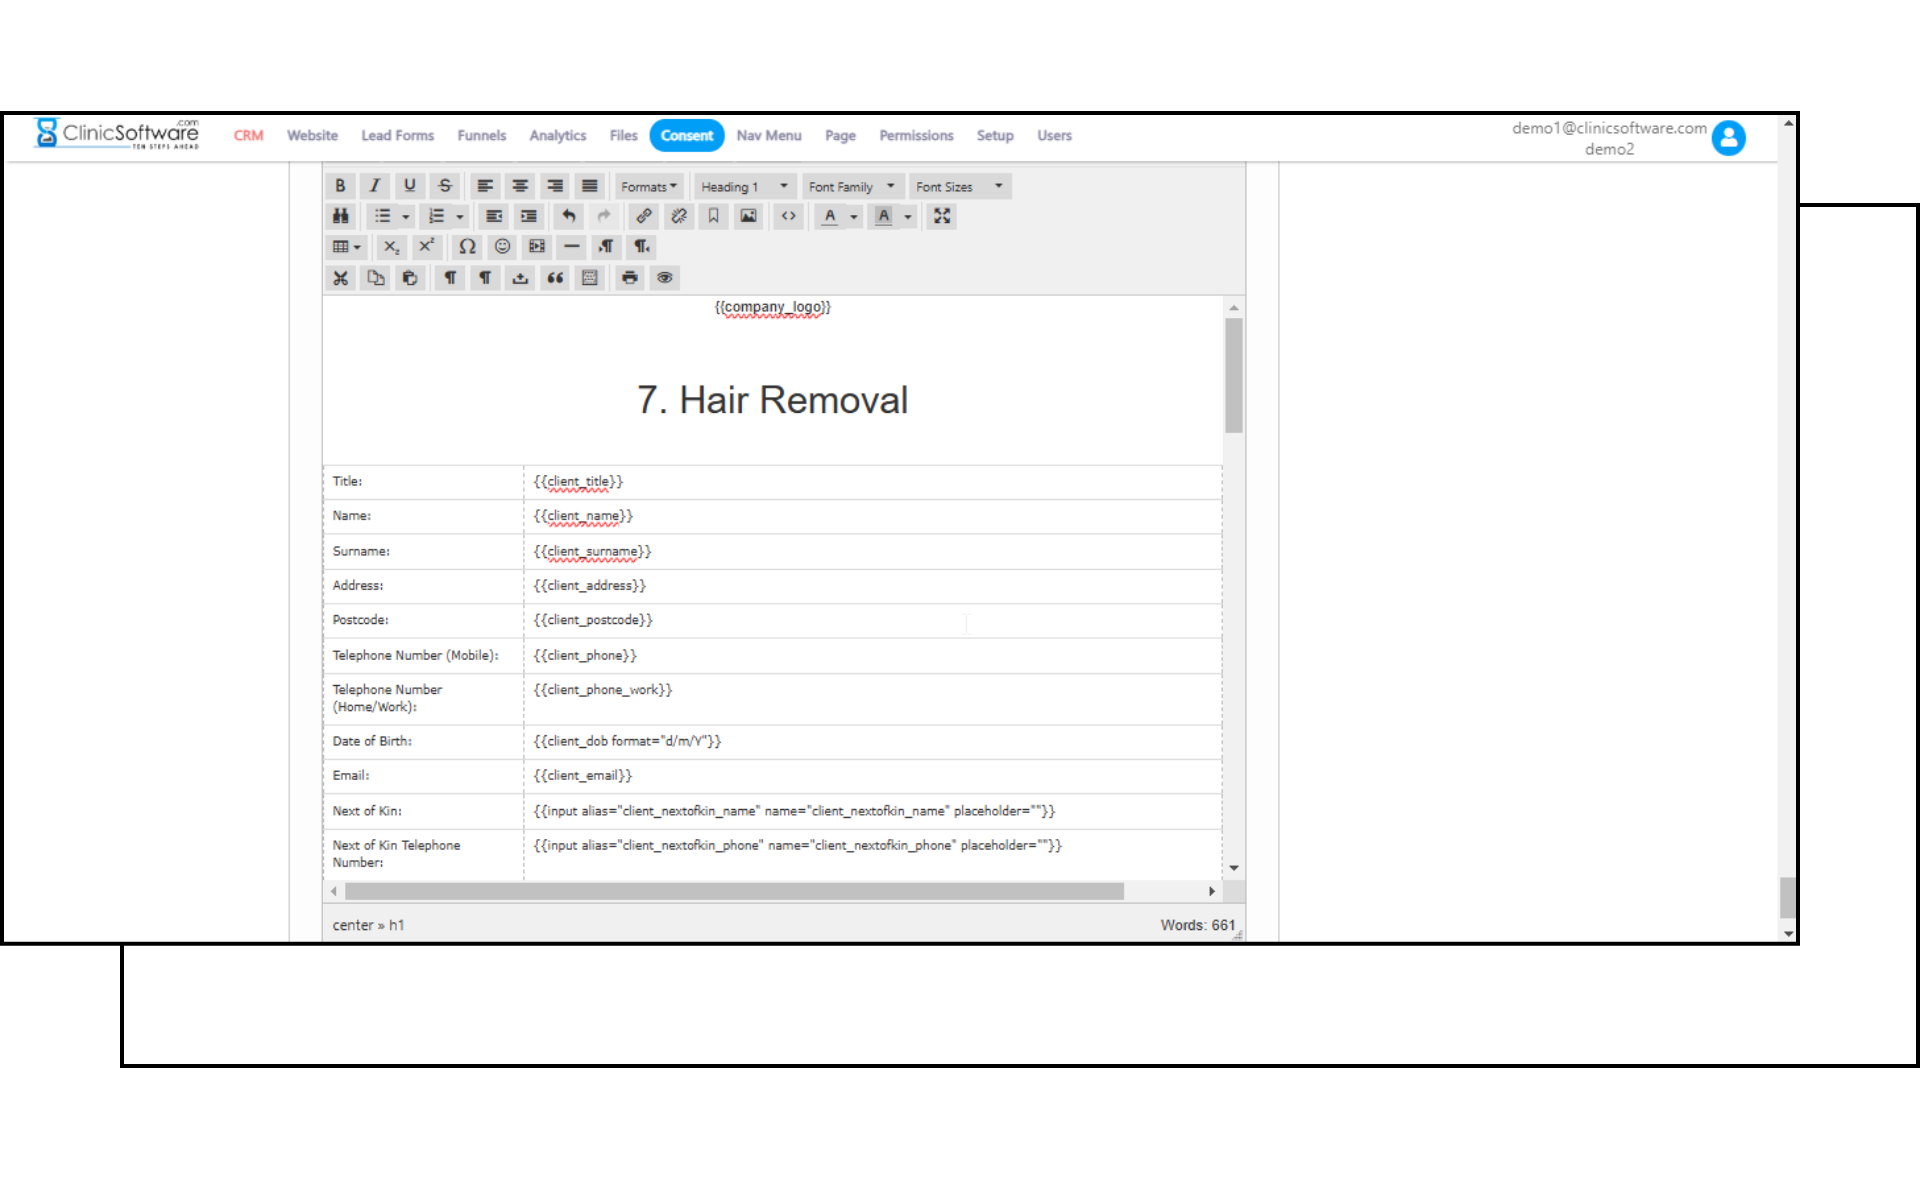Open the Formats dropdown
Image resolution: width=1920 pixels, height=1200 pixels.
[x=648, y=187]
